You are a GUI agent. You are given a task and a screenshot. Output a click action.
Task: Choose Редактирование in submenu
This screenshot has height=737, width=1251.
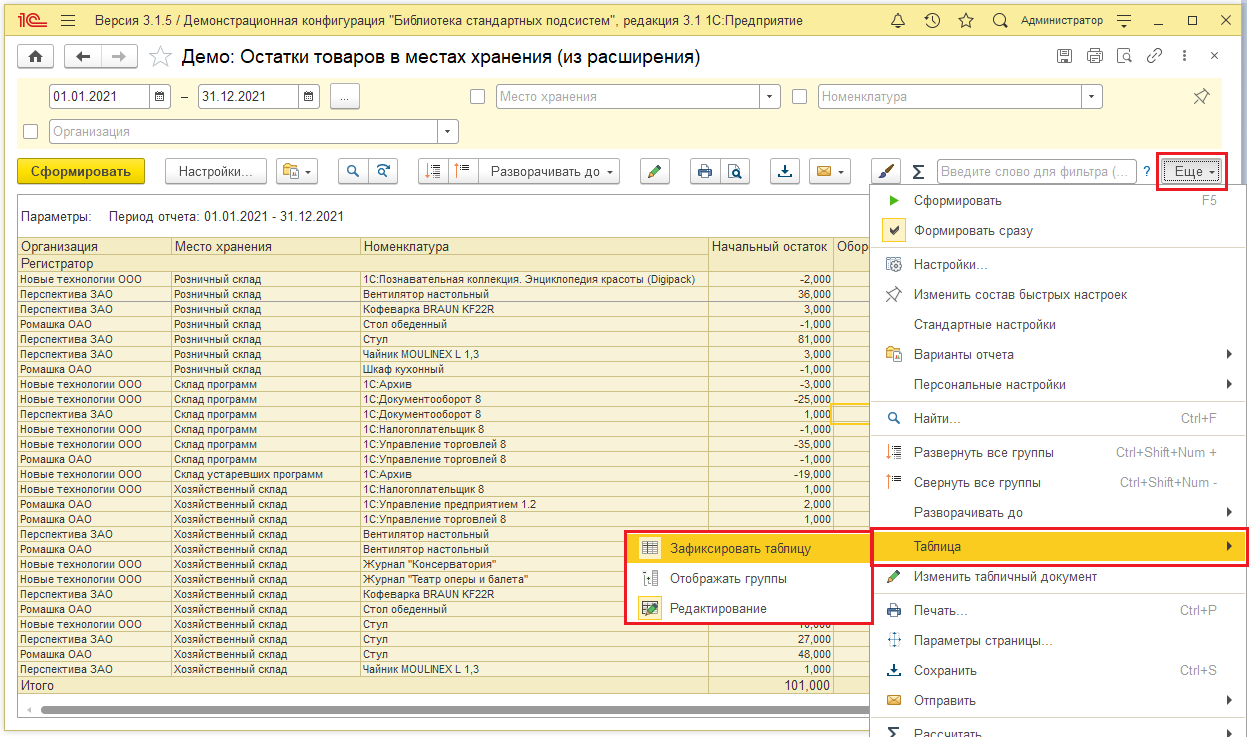(x=749, y=608)
